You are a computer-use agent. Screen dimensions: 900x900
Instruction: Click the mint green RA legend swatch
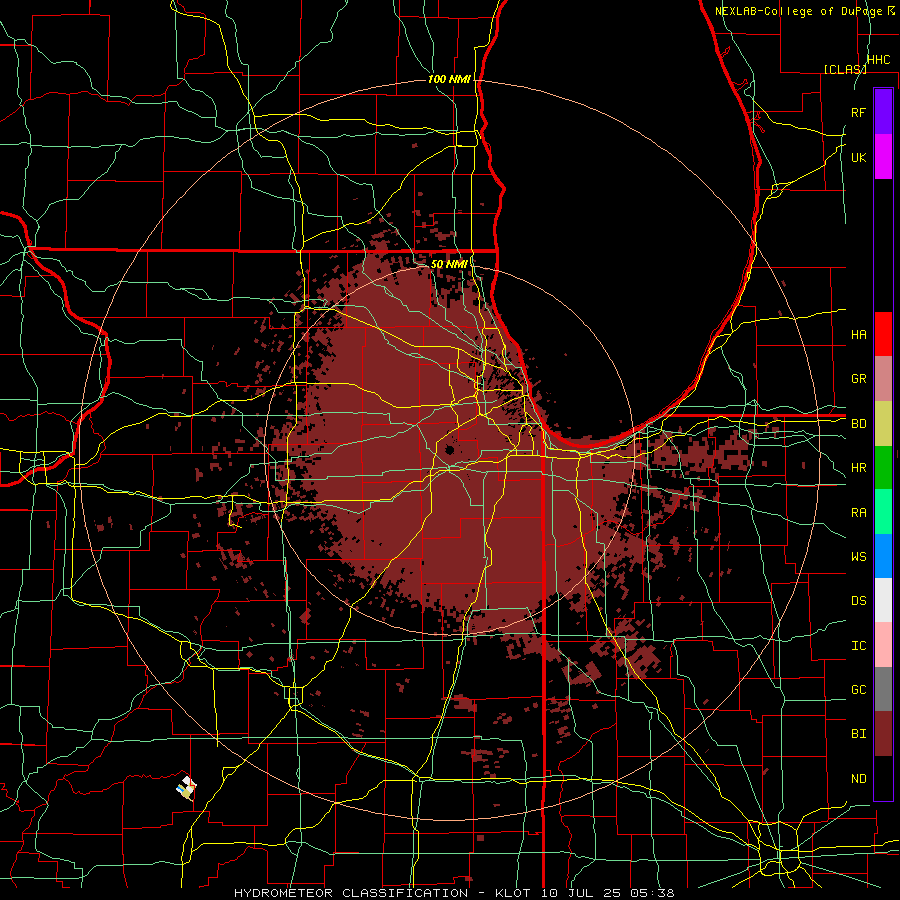pyautogui.click(x=883, y=512)
